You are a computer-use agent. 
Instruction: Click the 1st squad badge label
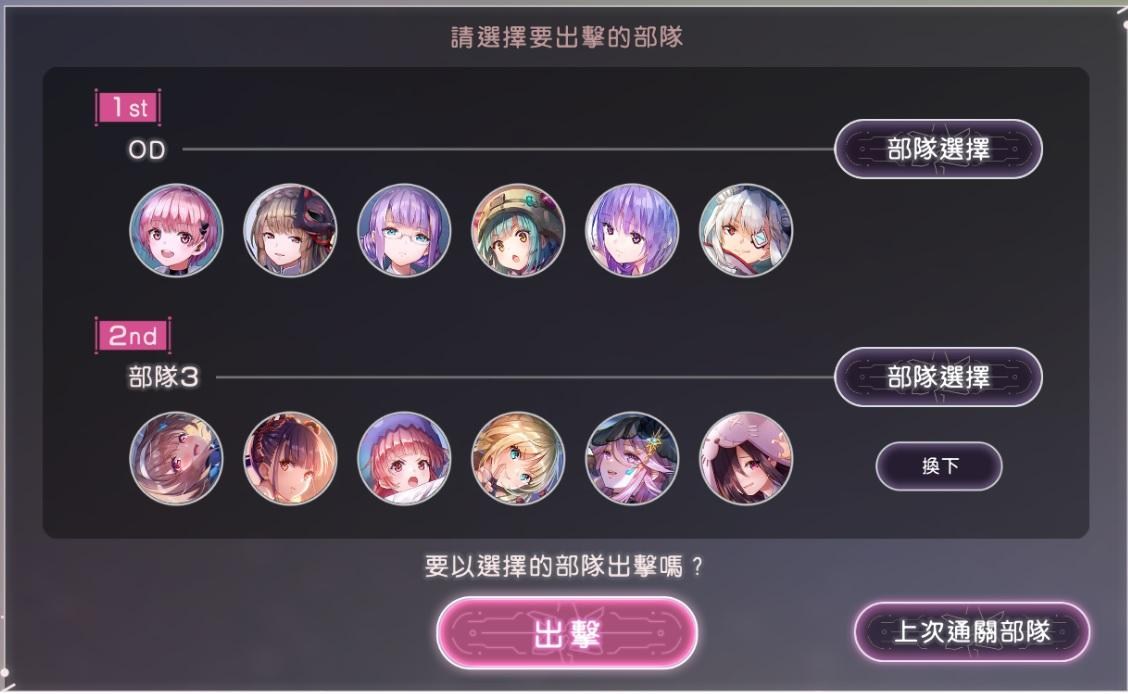tap(128, 108)
